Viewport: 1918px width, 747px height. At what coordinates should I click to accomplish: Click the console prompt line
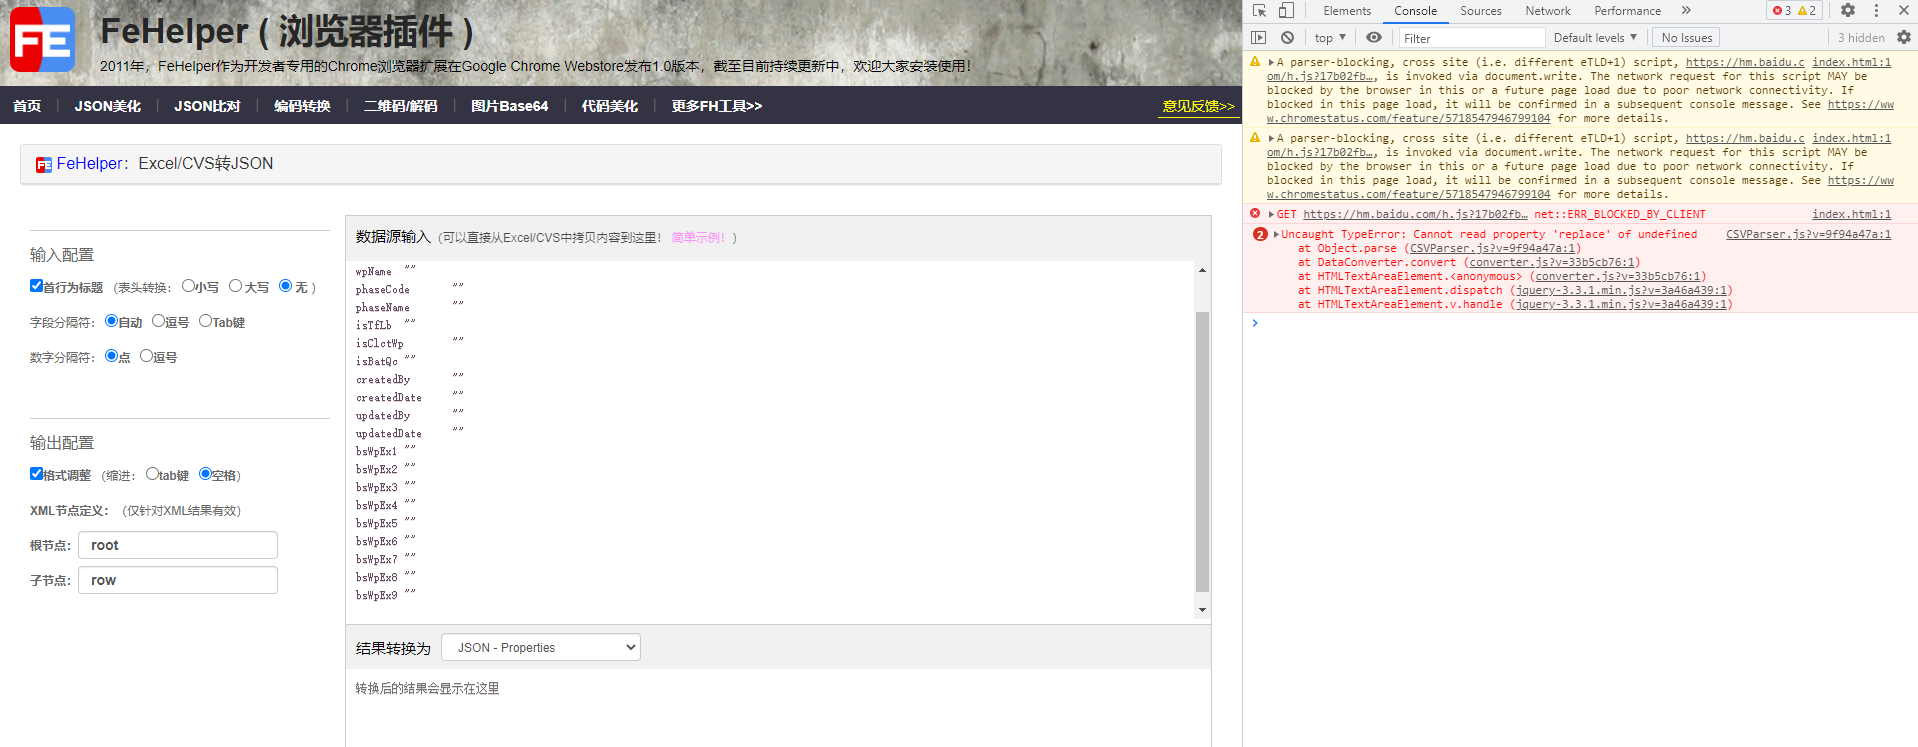(1580, 323)
